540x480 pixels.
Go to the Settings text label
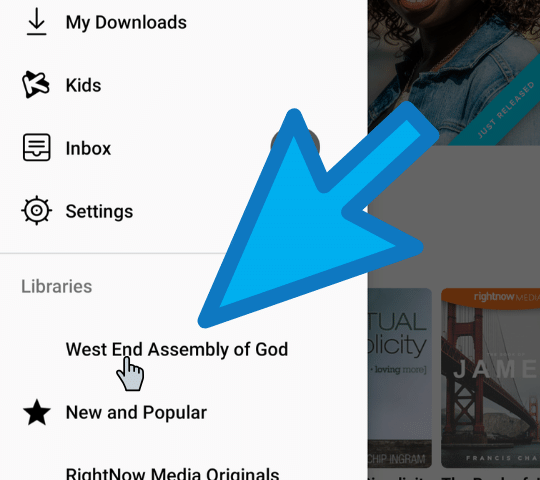[x=99, y=211]
